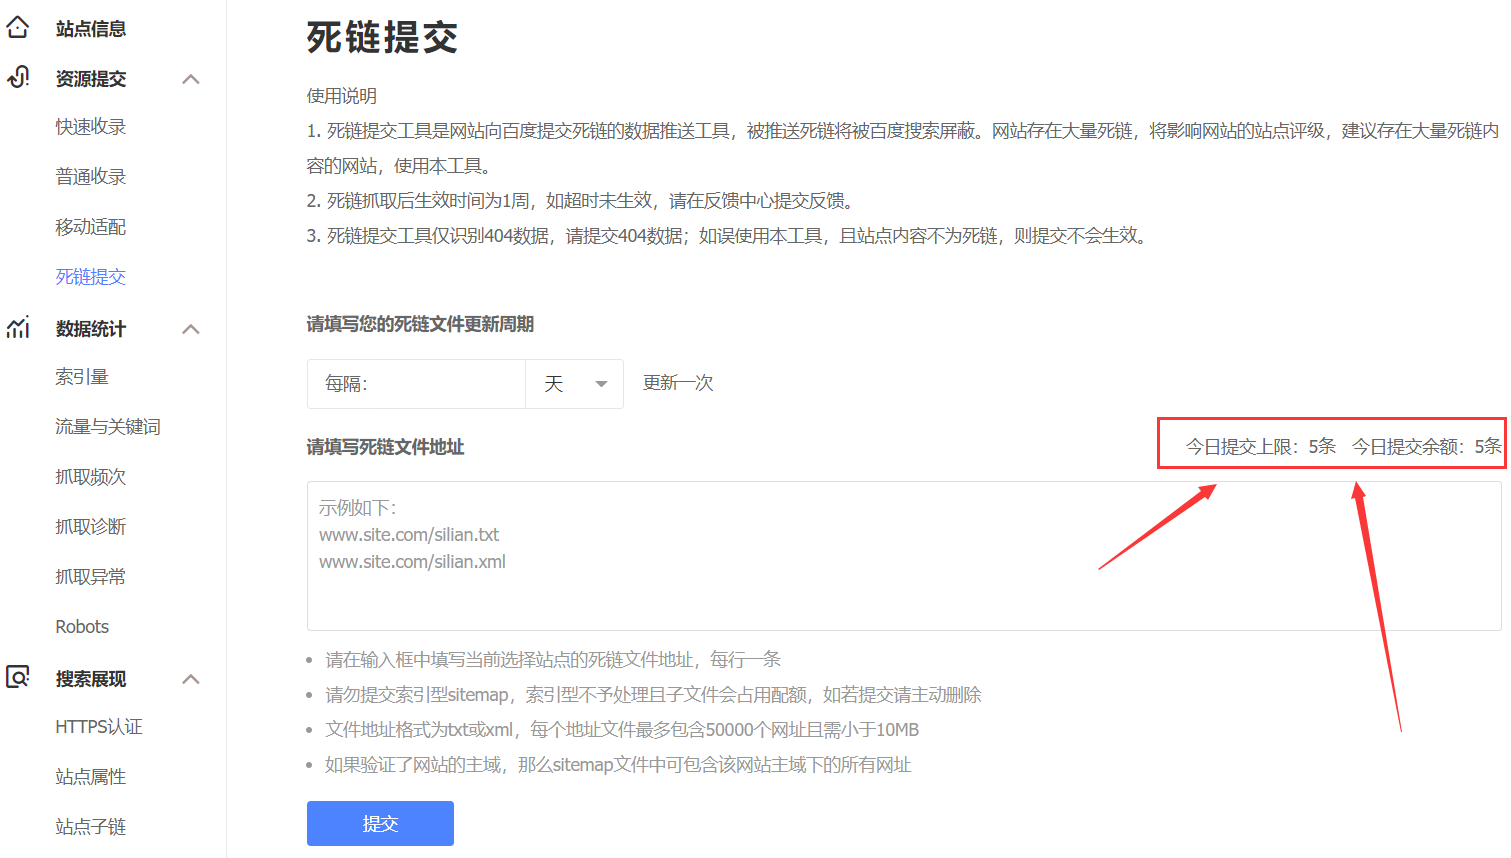This screenshot has width=1511, height=858.
Task: Collapse the 搜索展现 section chevron
Action: coord(191,679)
